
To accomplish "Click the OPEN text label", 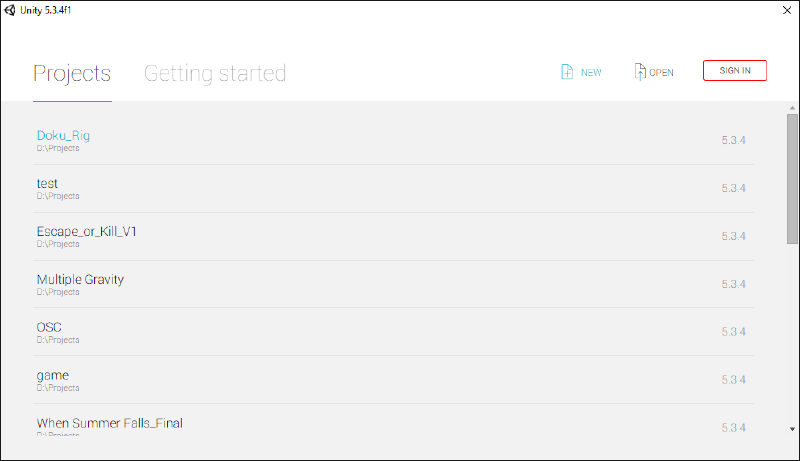I will [x=661, y=73].
